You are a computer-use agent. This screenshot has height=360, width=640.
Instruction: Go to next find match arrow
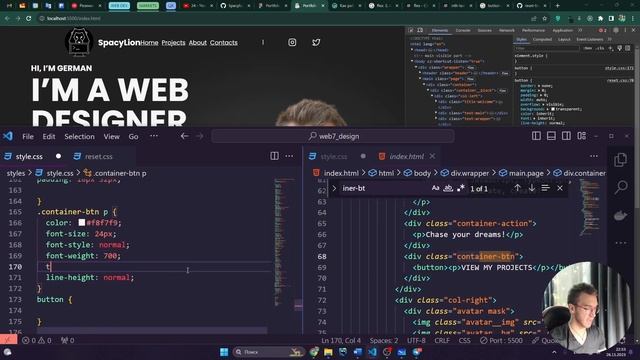click(x=531, y=188)
